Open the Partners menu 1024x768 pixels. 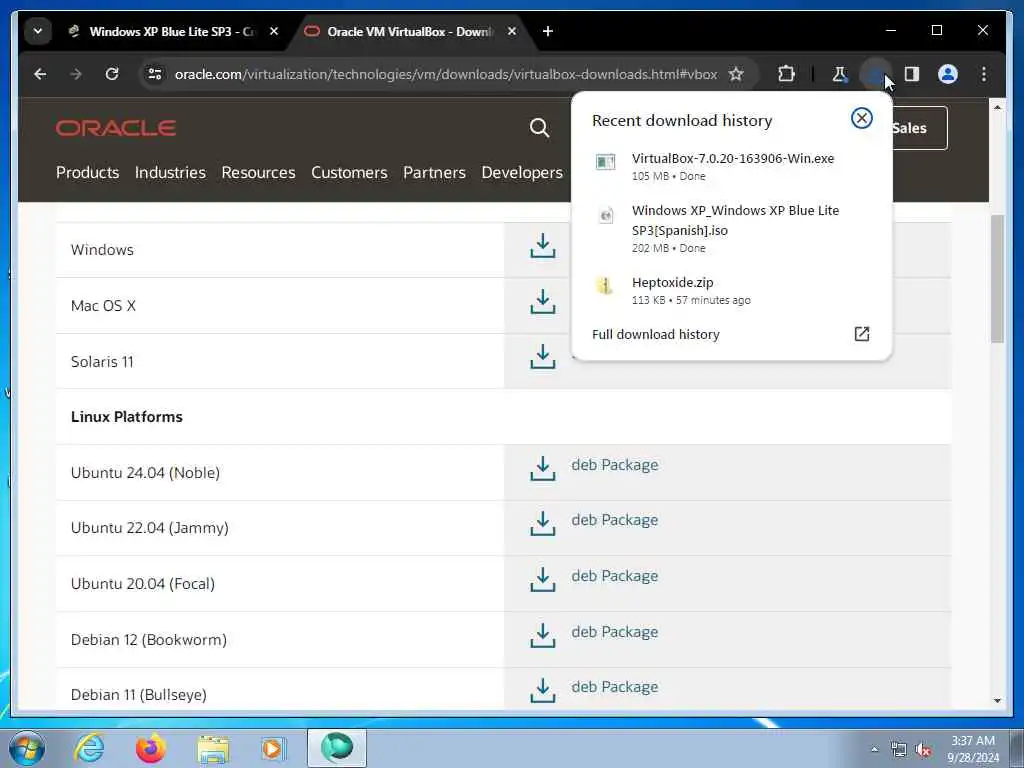tap(434, 172)
